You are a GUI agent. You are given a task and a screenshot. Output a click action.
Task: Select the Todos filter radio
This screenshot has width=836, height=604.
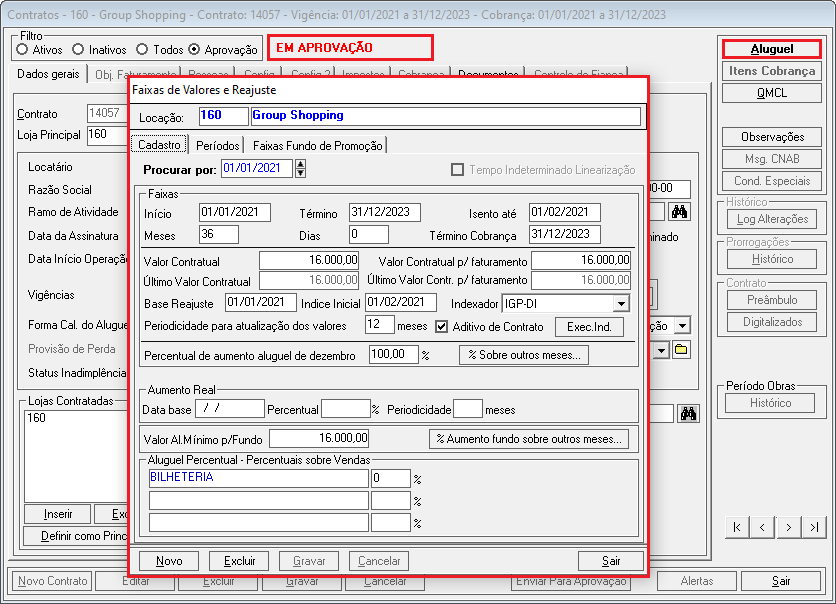click(142, 50)
